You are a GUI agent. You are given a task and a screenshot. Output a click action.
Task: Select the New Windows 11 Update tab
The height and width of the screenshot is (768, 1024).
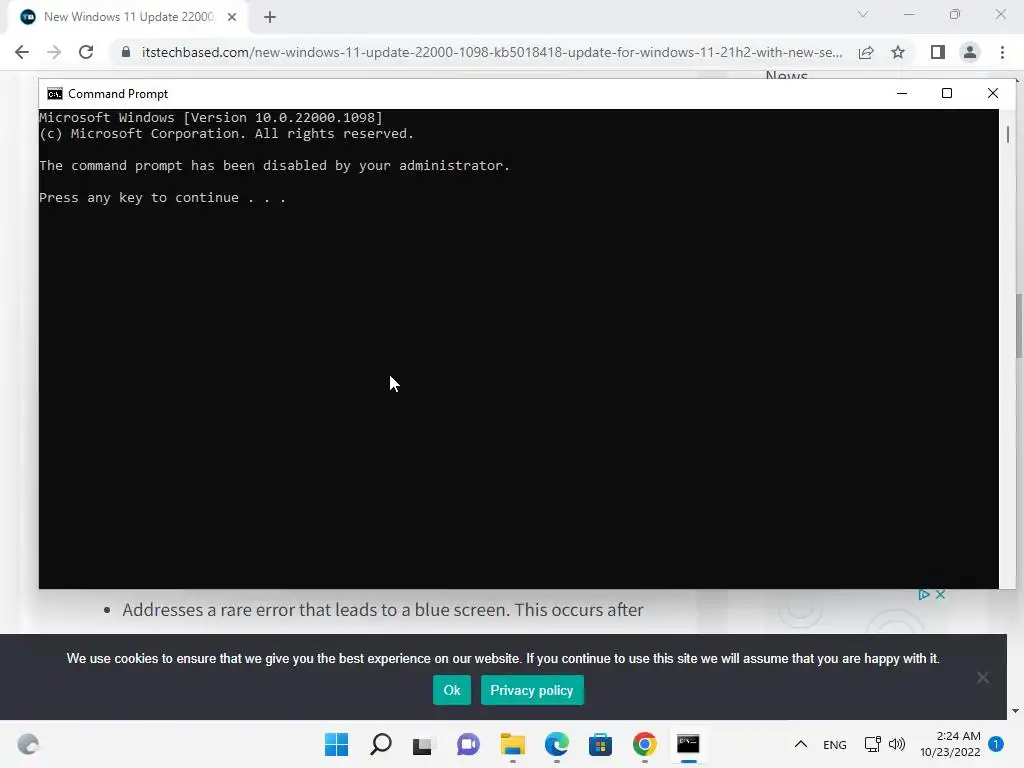[127, 17]
